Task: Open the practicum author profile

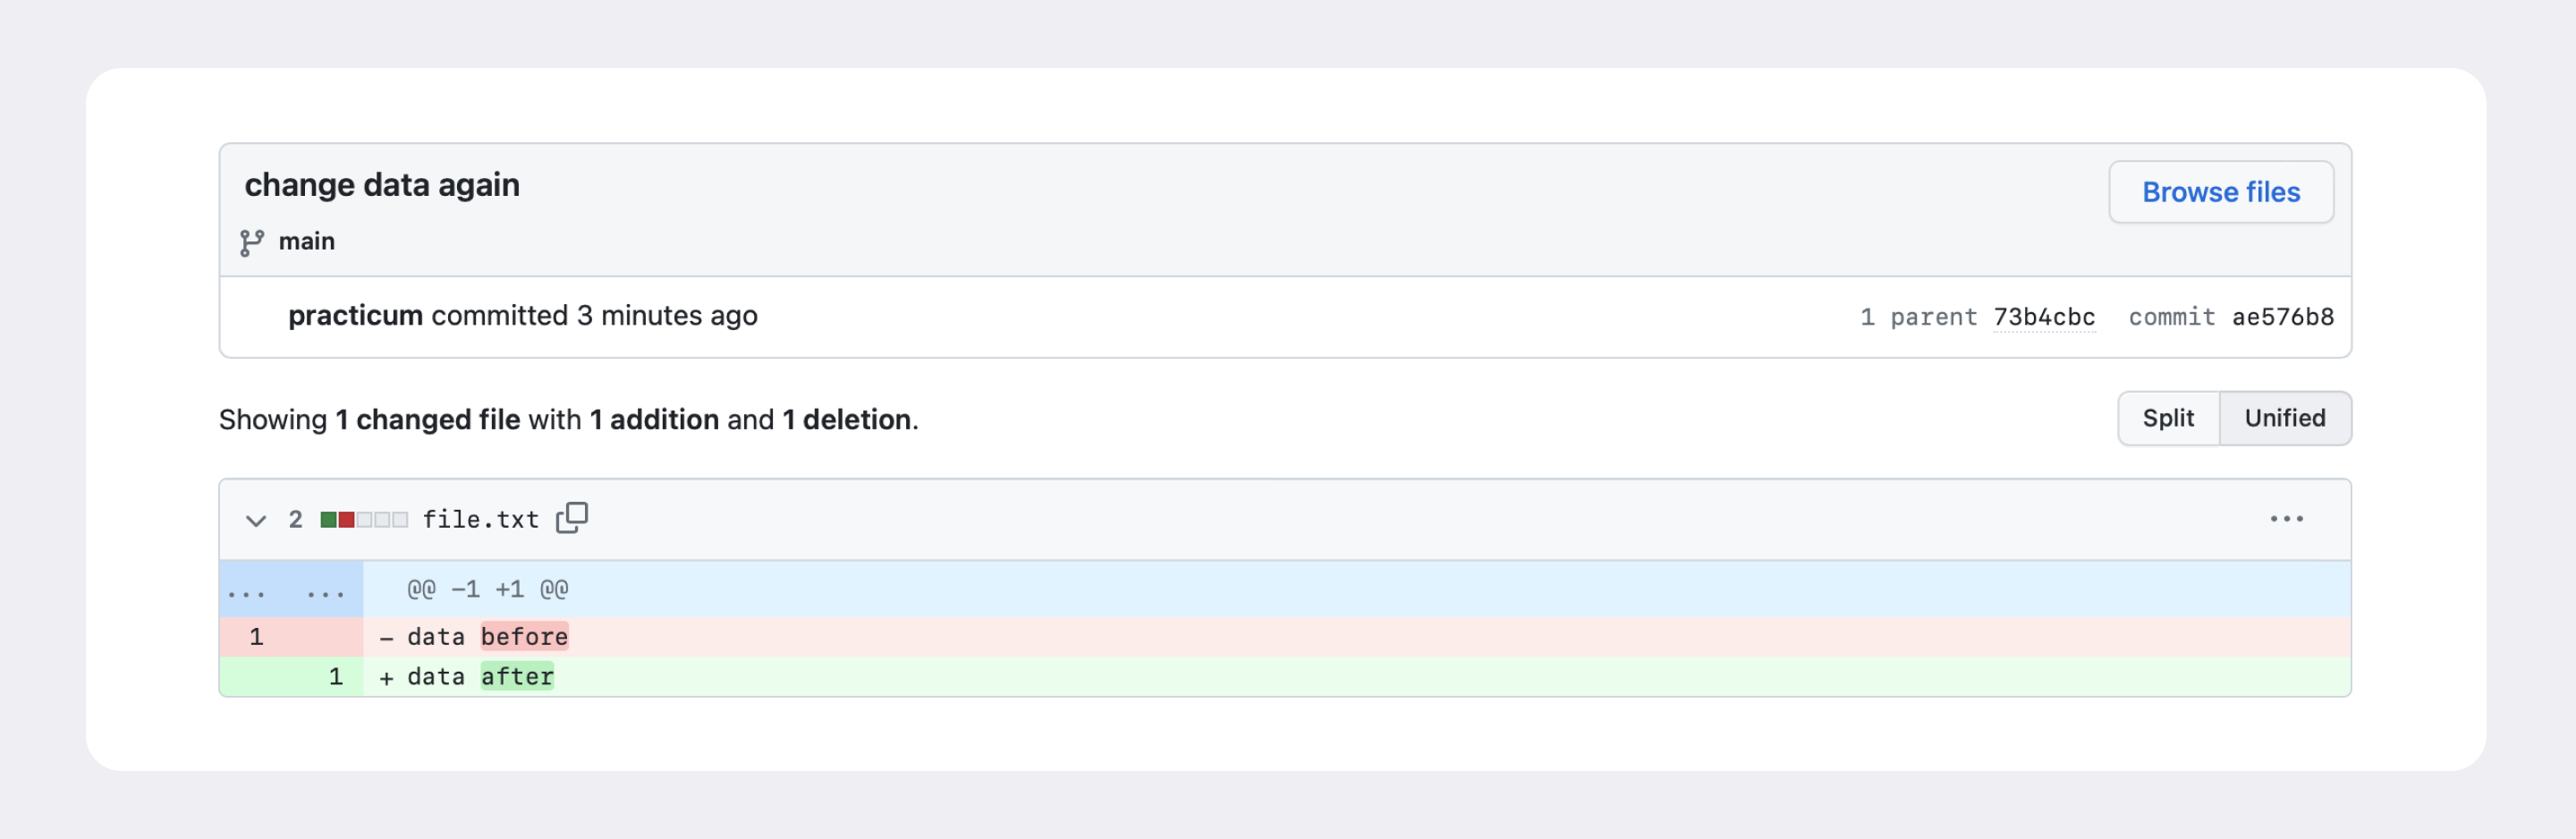Action: [x=355, y=316]
